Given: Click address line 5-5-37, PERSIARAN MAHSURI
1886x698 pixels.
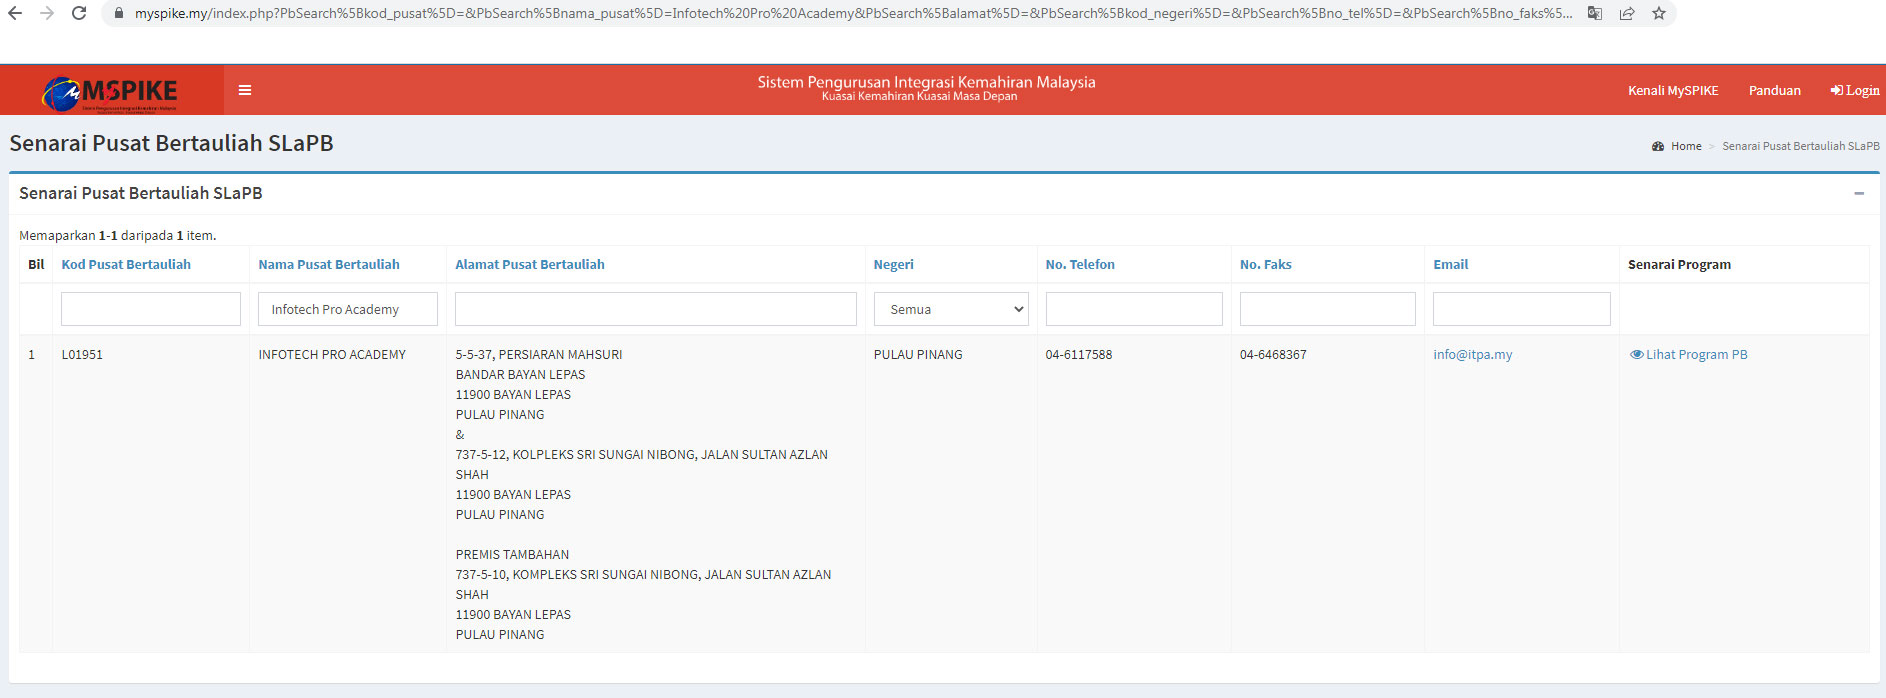Looking at the screenshot, I should (x=539, y=354).
